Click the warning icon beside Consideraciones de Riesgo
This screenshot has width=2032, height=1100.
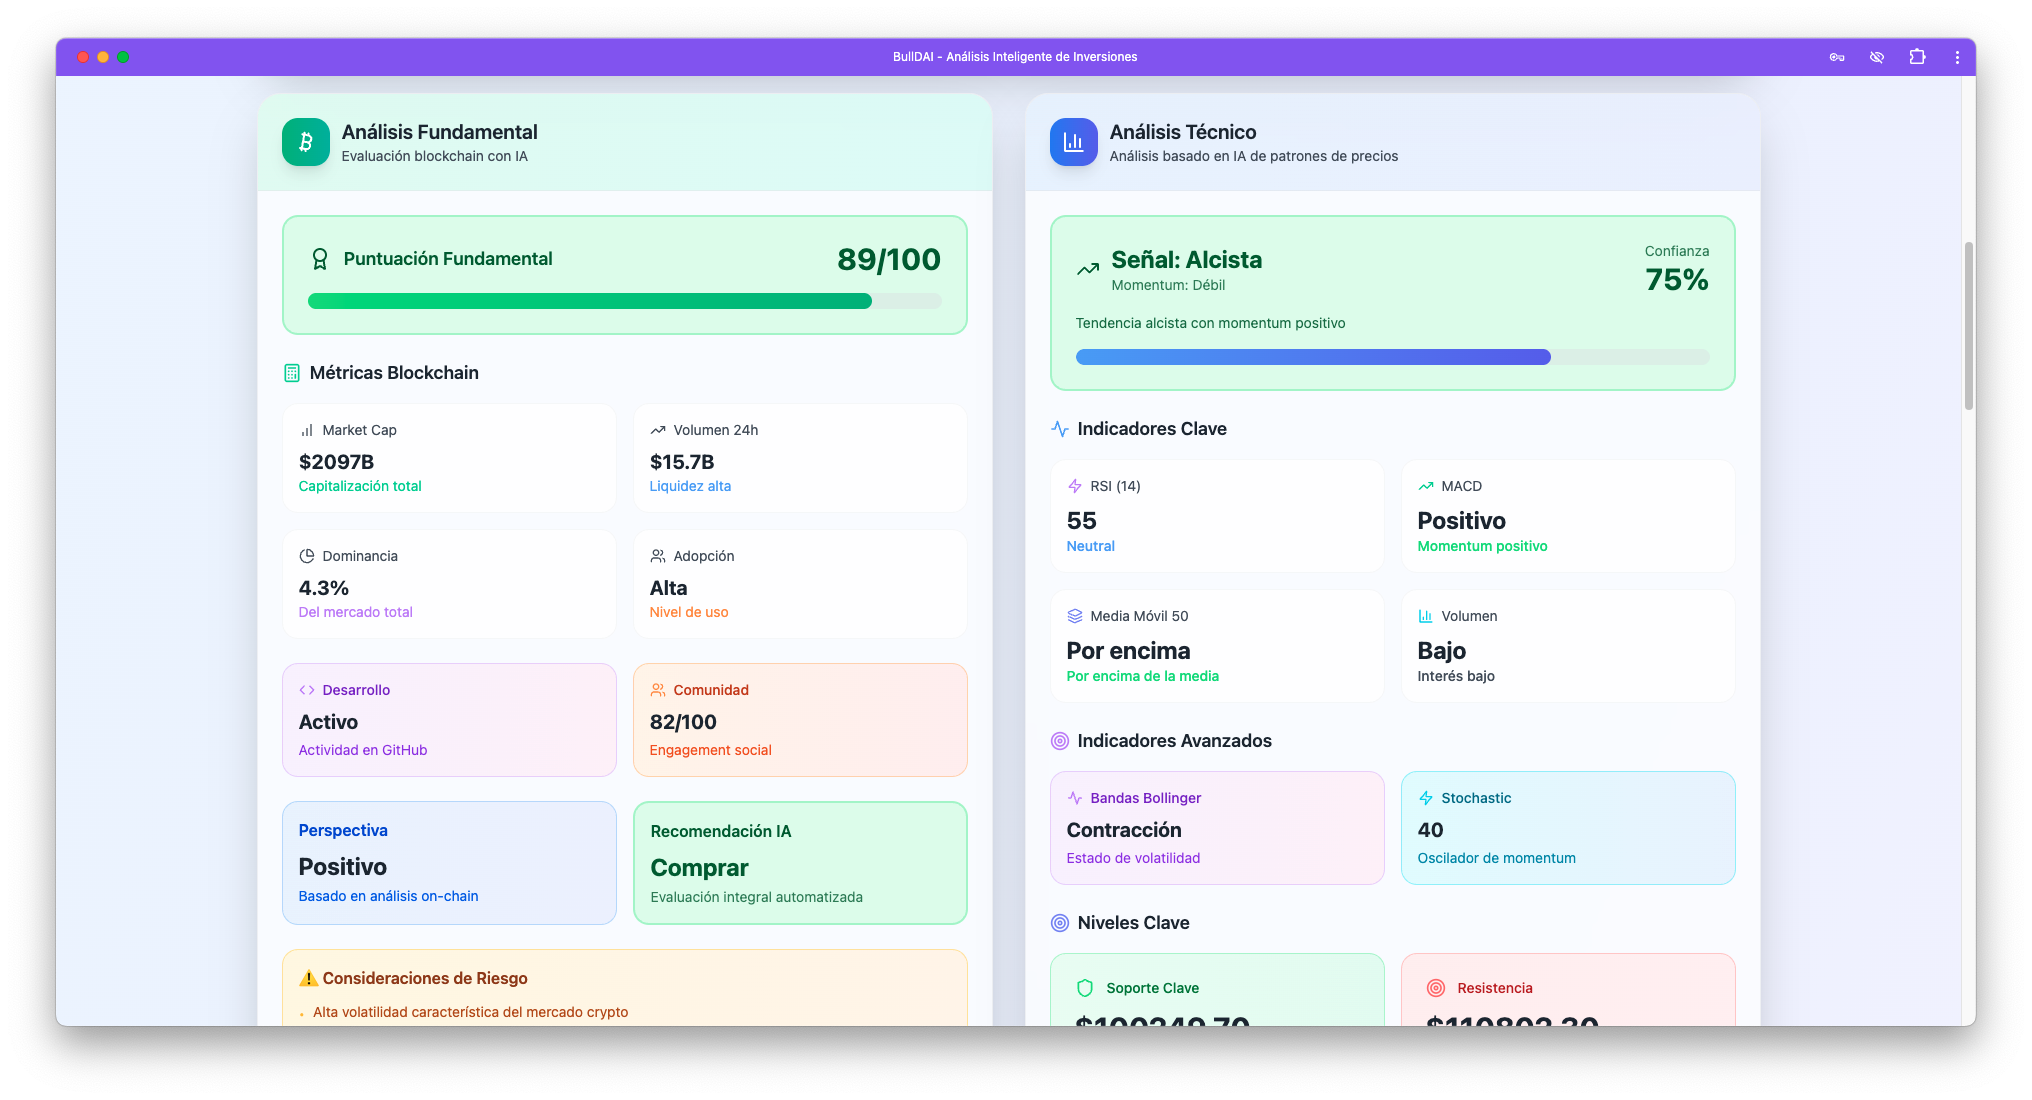pyautogui.click(x=309, y=979)
